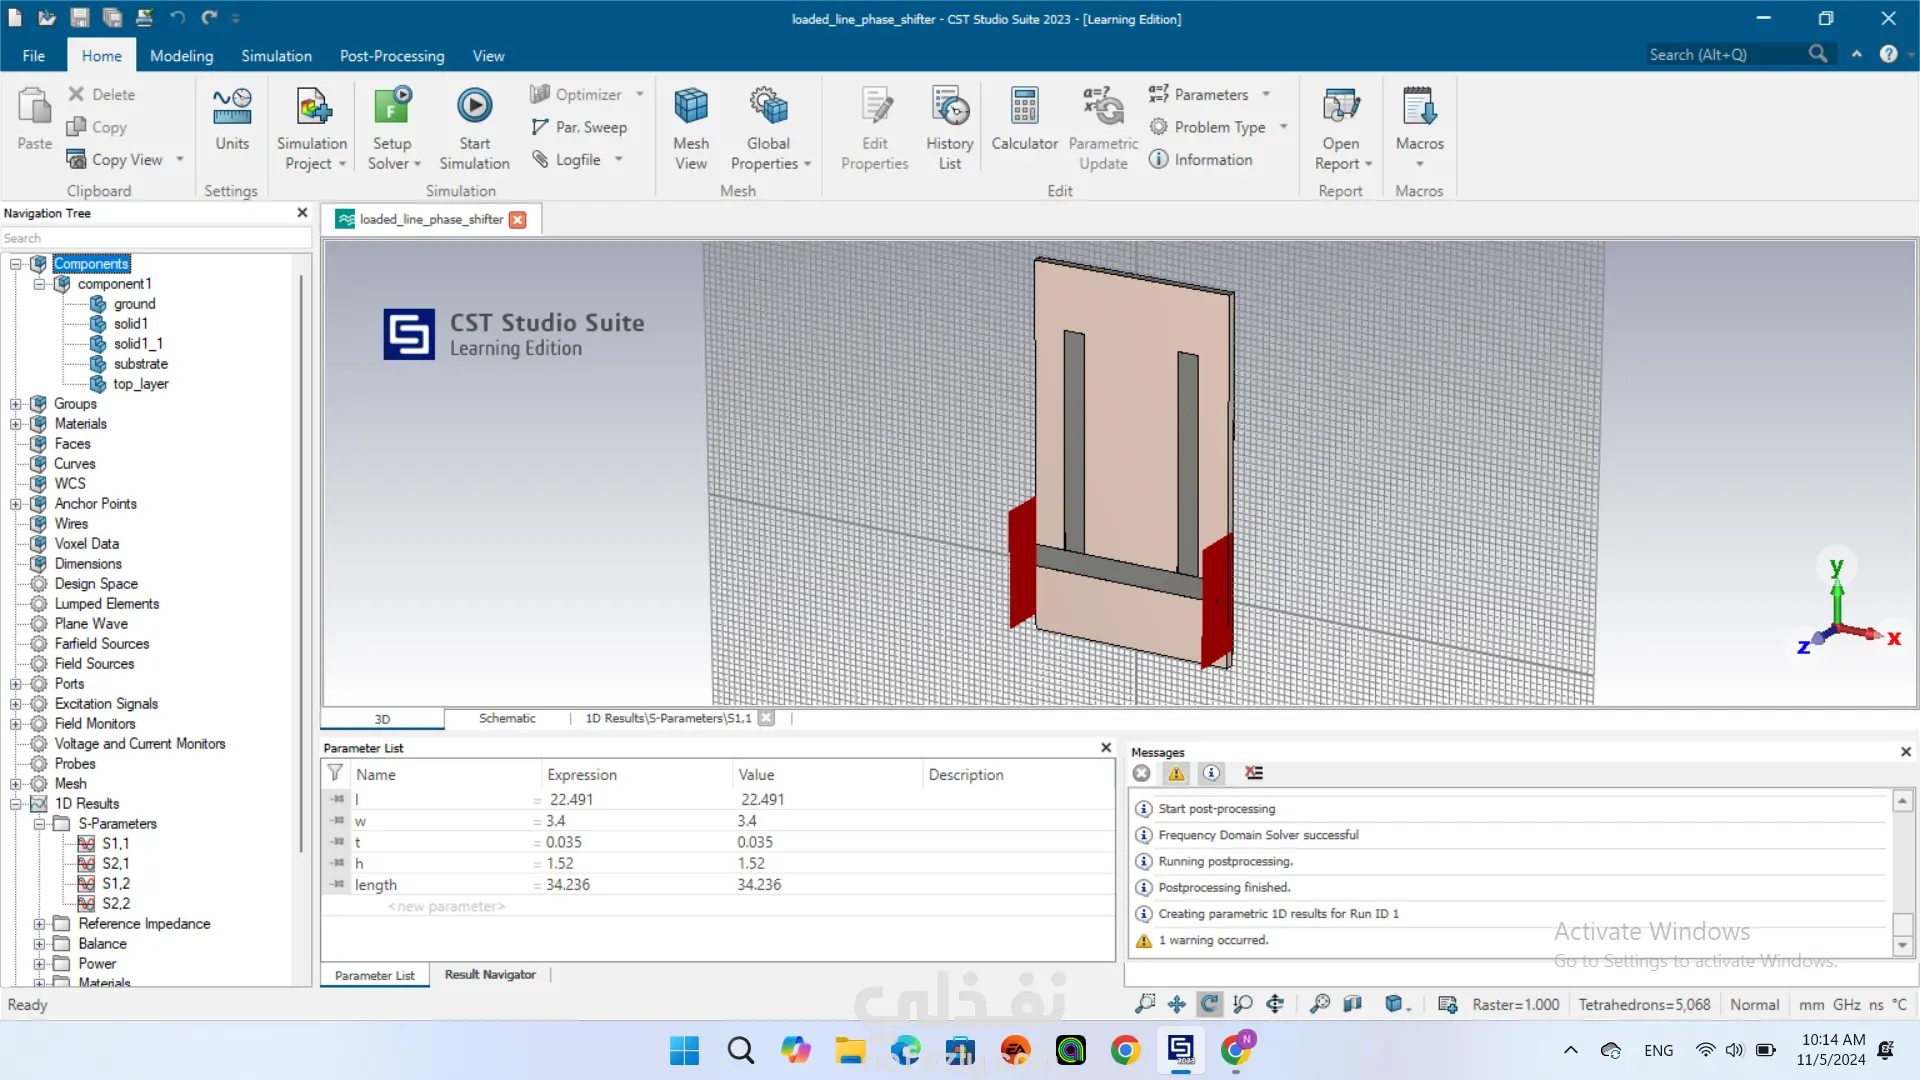Viewport: 1920px width, 1080px height.
Task: Expand the Ports tree node
Action: [16, 684]
